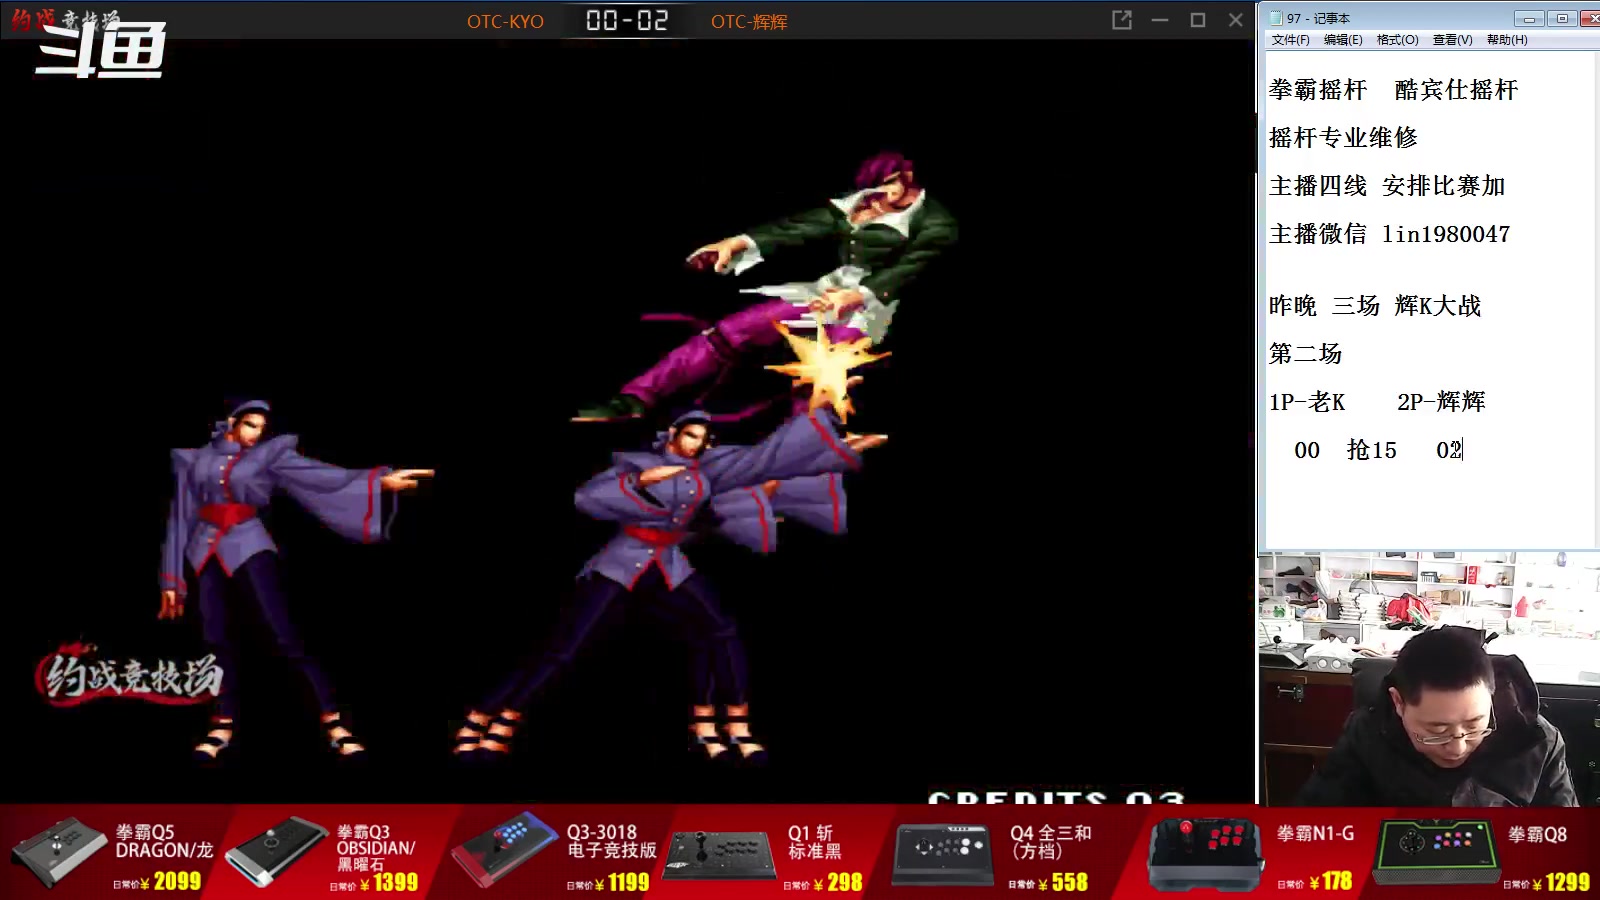Click the ¥1399 price
Viewport: 1600px width, 900px height.
point(388,883)
